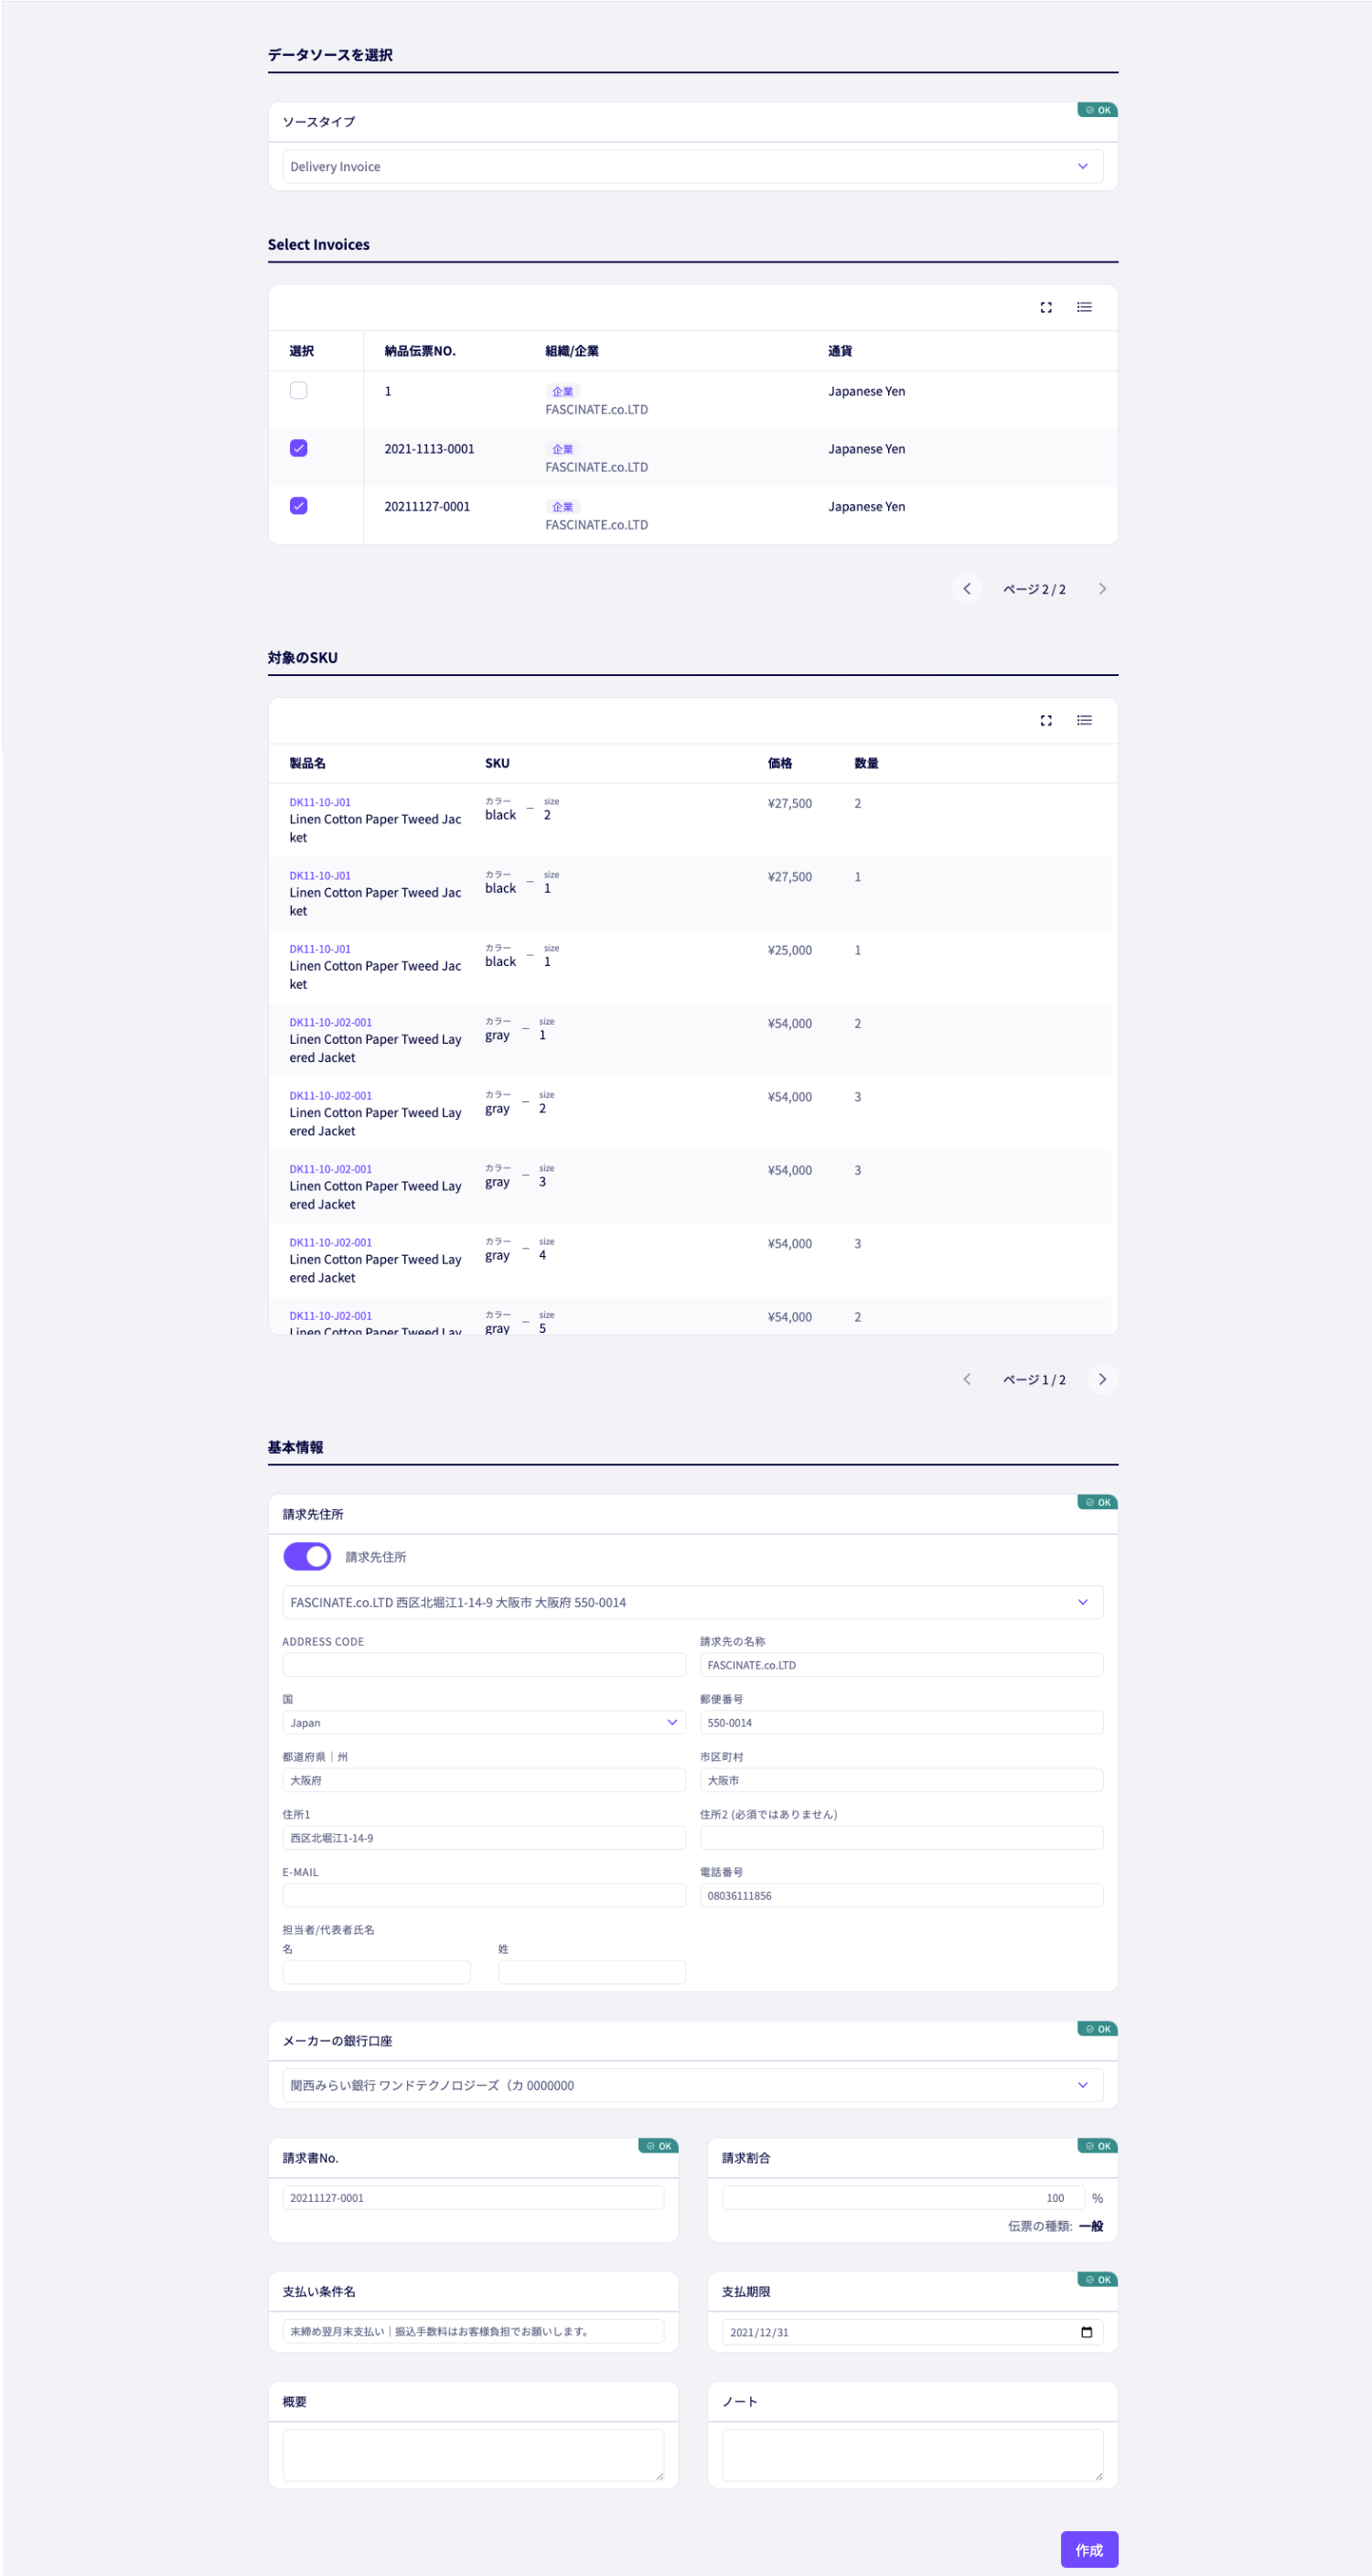Open column list menu for 対象のSKU table

click(1084, 720)
